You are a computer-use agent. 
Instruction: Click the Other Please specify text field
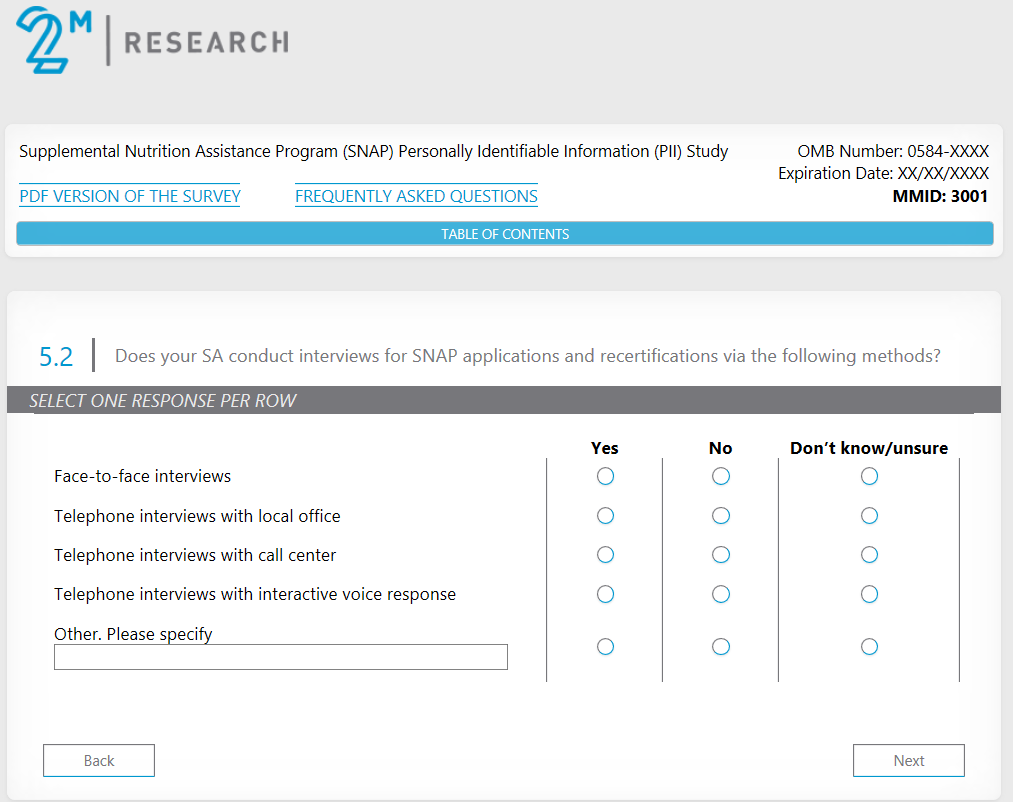(x=280, y=657)
